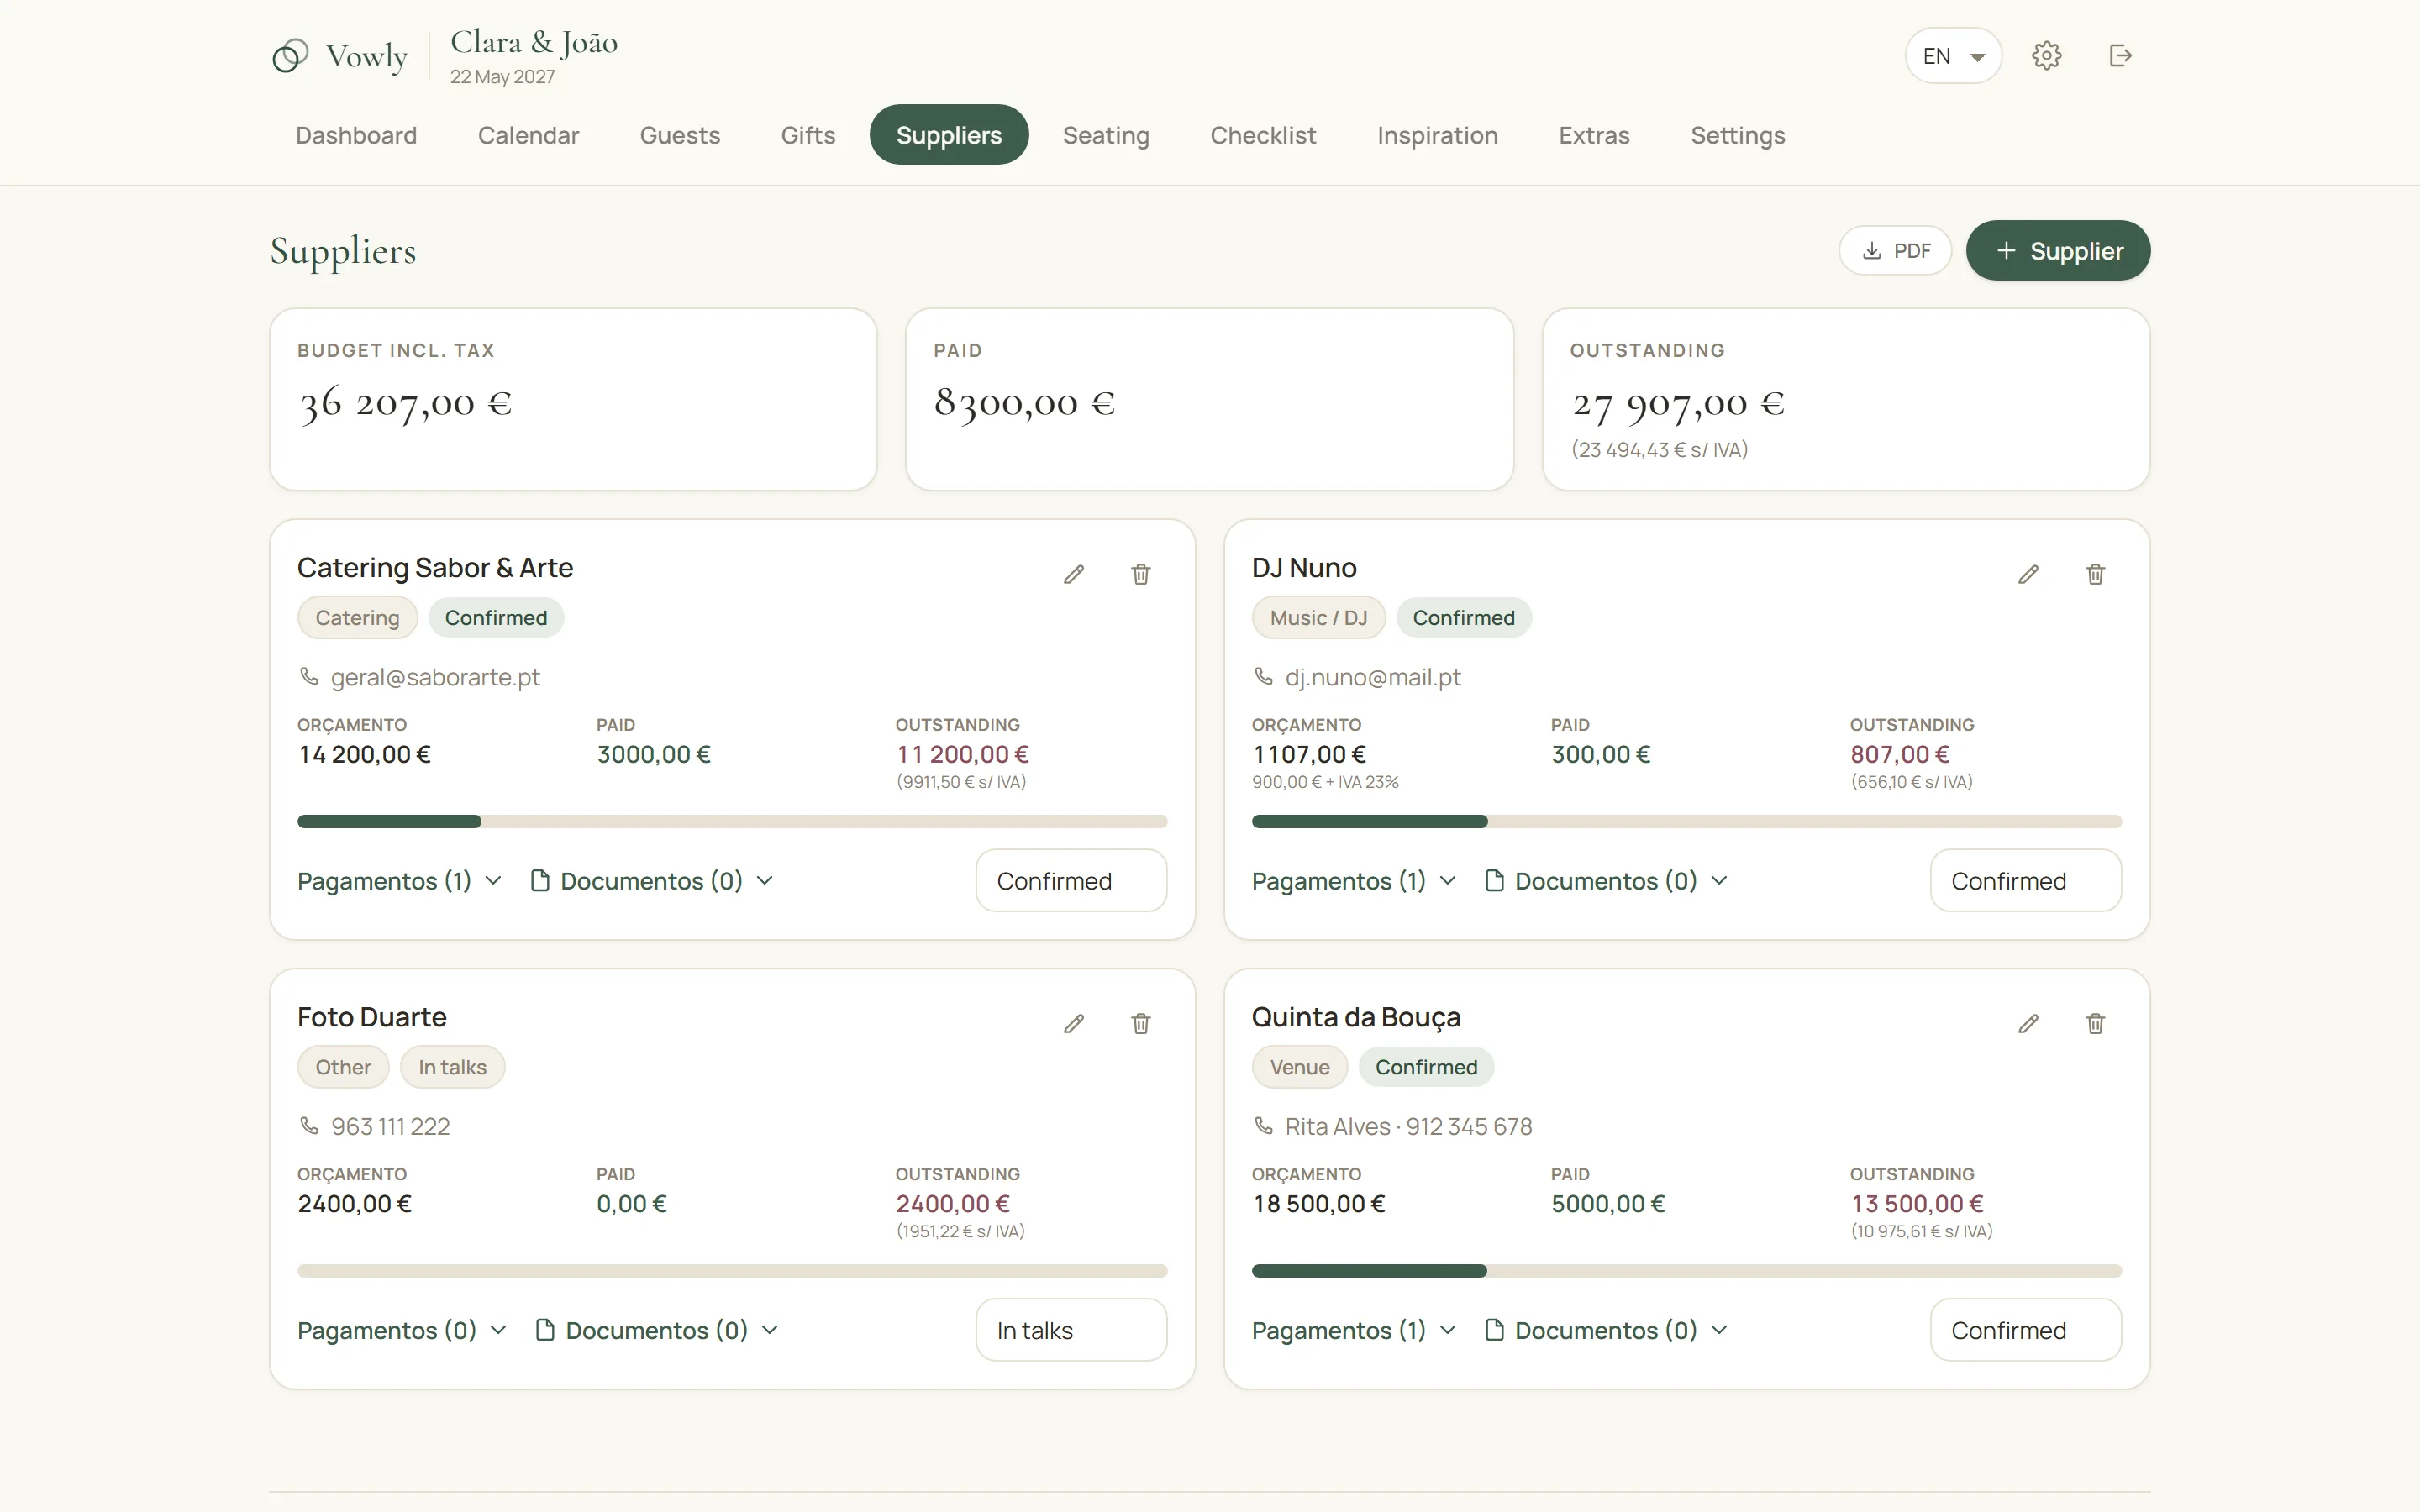Edit Quinta da Bouça with pencil icon
The image size is (2420, 1512).
[x=2028, y=1023]
